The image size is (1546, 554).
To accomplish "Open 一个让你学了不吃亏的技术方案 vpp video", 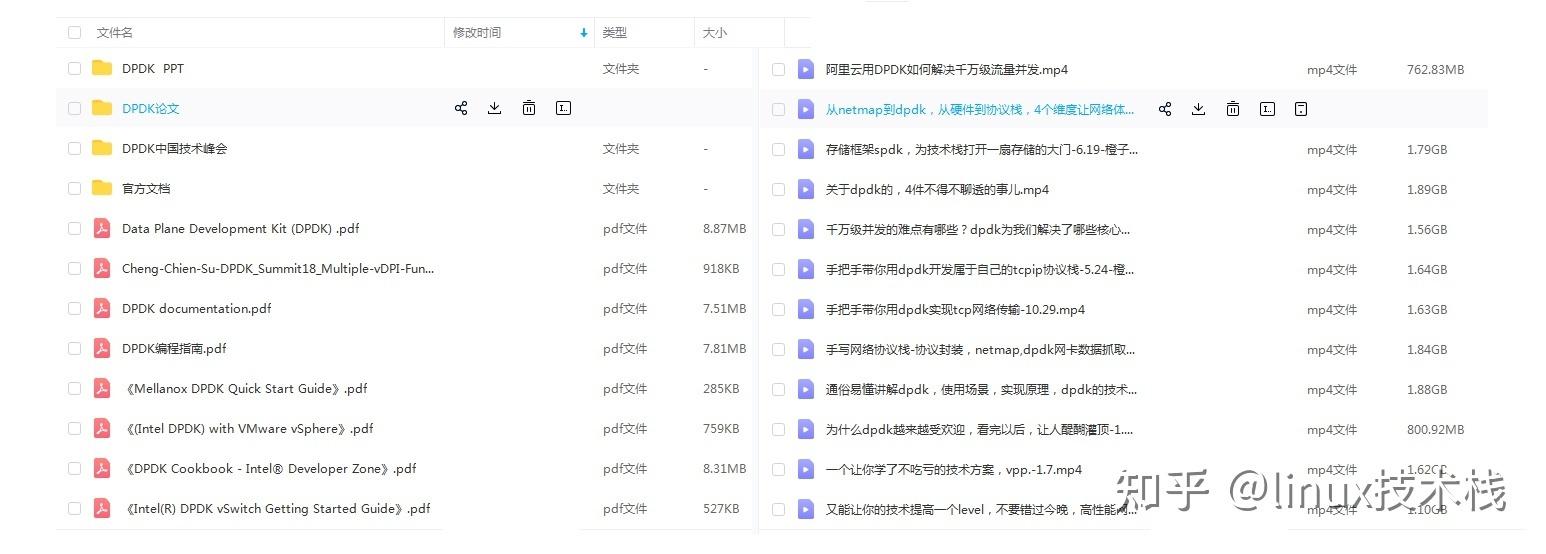I will coord(954,469).
